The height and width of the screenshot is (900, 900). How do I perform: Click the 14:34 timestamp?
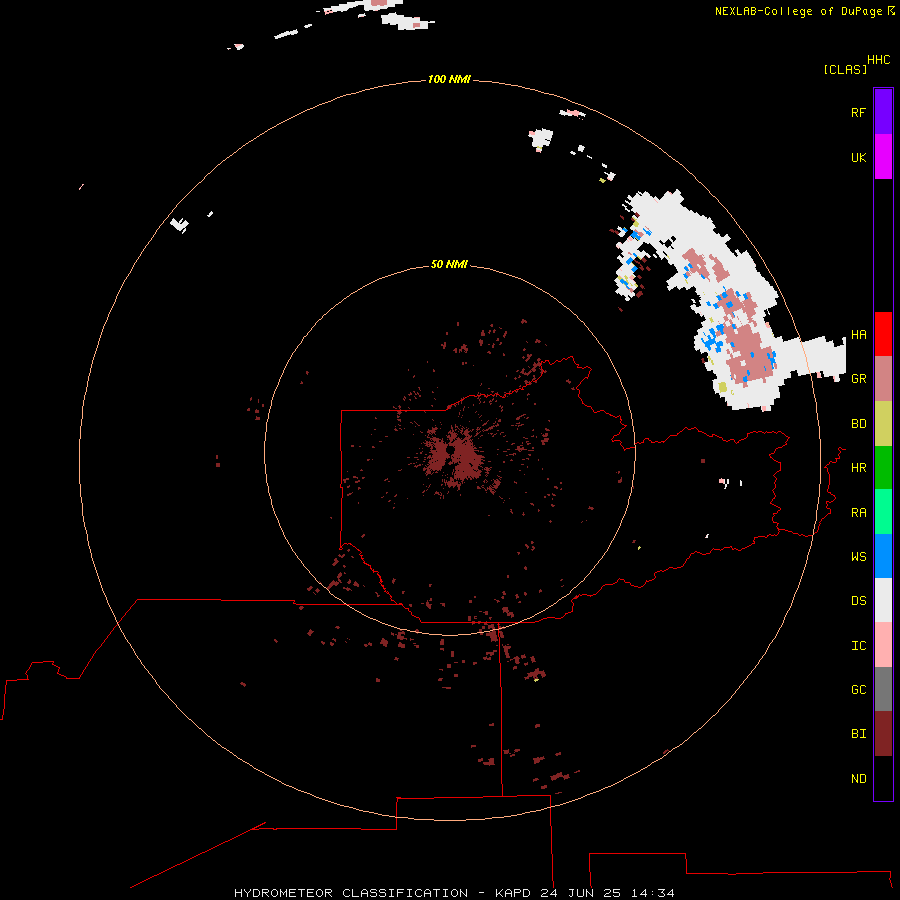[652, 893]
